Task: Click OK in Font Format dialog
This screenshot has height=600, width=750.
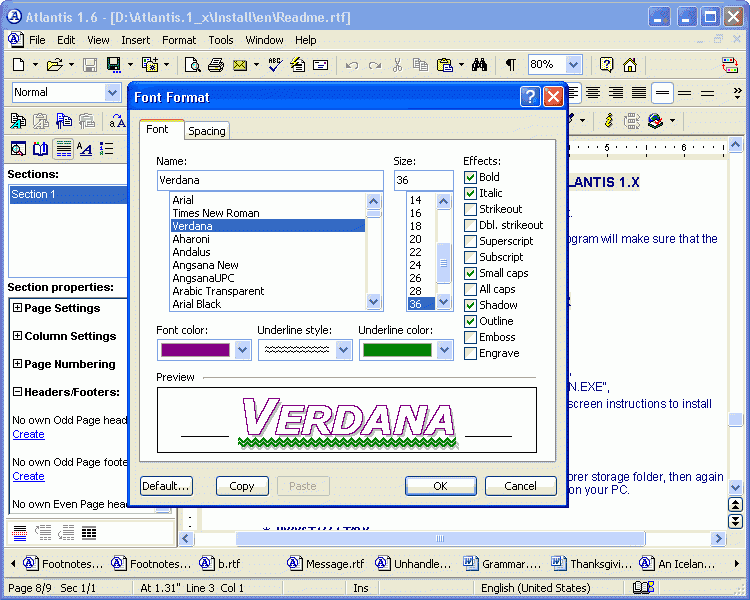Action: click(x=441, y=486)
